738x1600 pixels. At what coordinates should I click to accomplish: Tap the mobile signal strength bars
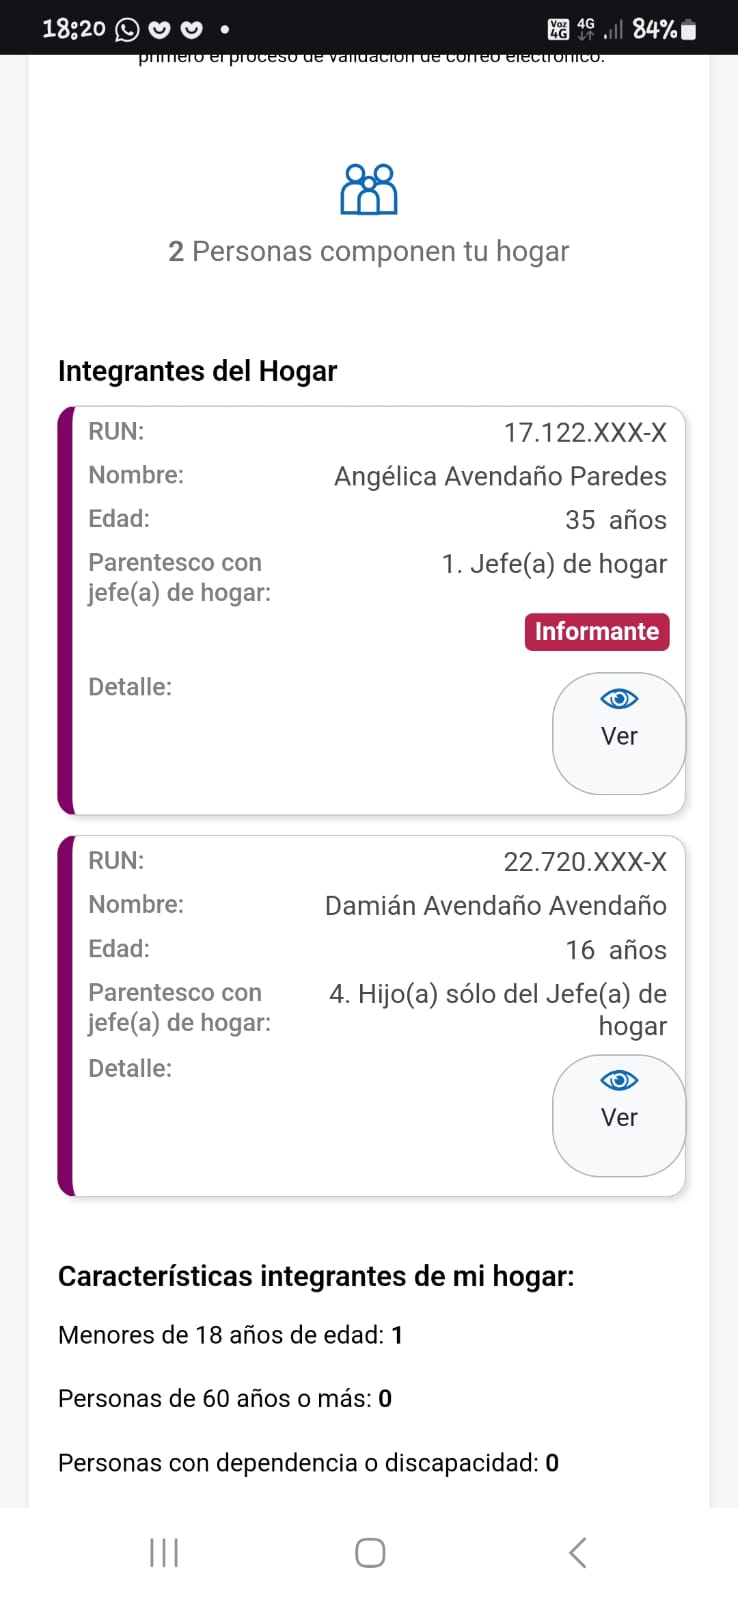pos(613,30)
